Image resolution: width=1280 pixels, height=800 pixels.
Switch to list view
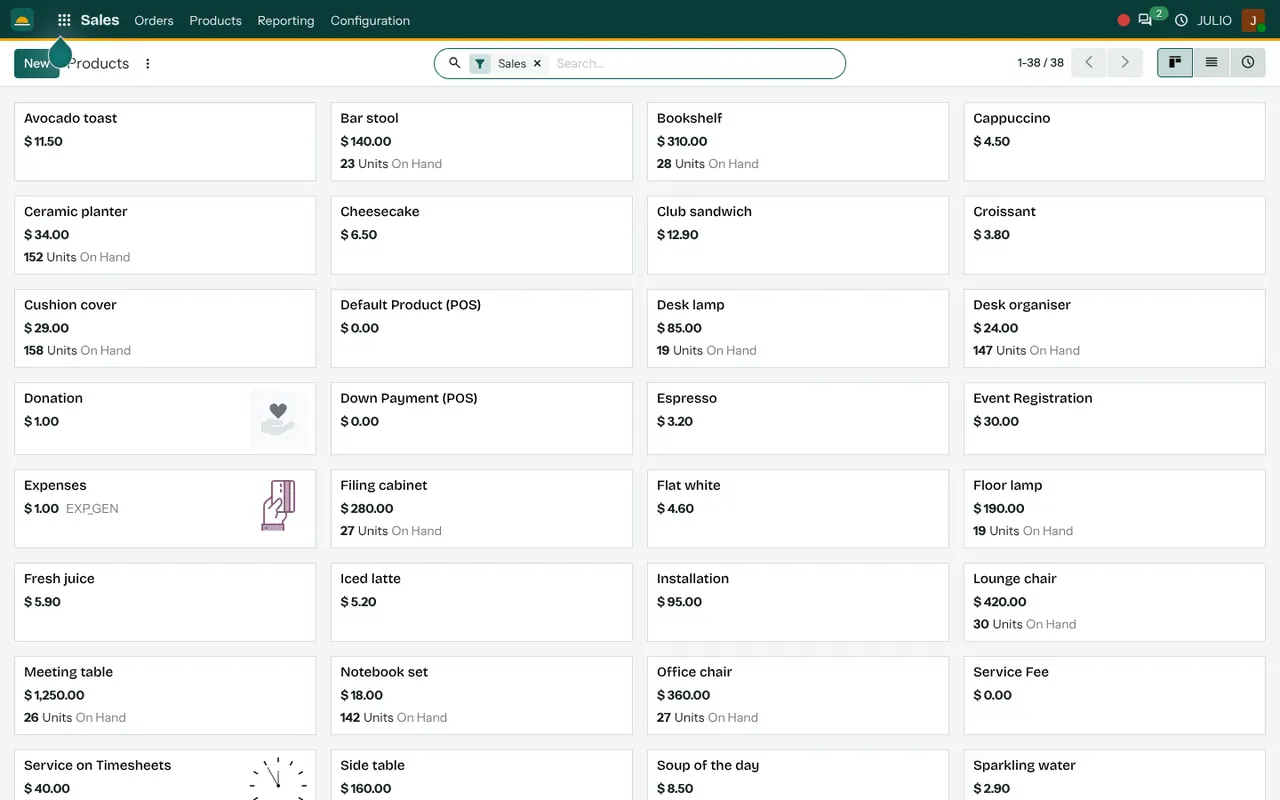tap(1211, 63)
